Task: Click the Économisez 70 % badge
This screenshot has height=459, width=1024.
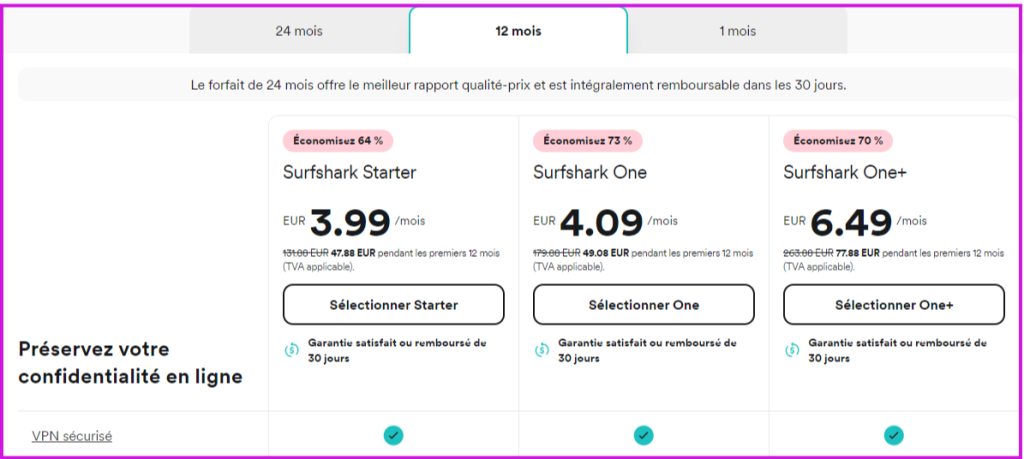Action: pos(838,141)
